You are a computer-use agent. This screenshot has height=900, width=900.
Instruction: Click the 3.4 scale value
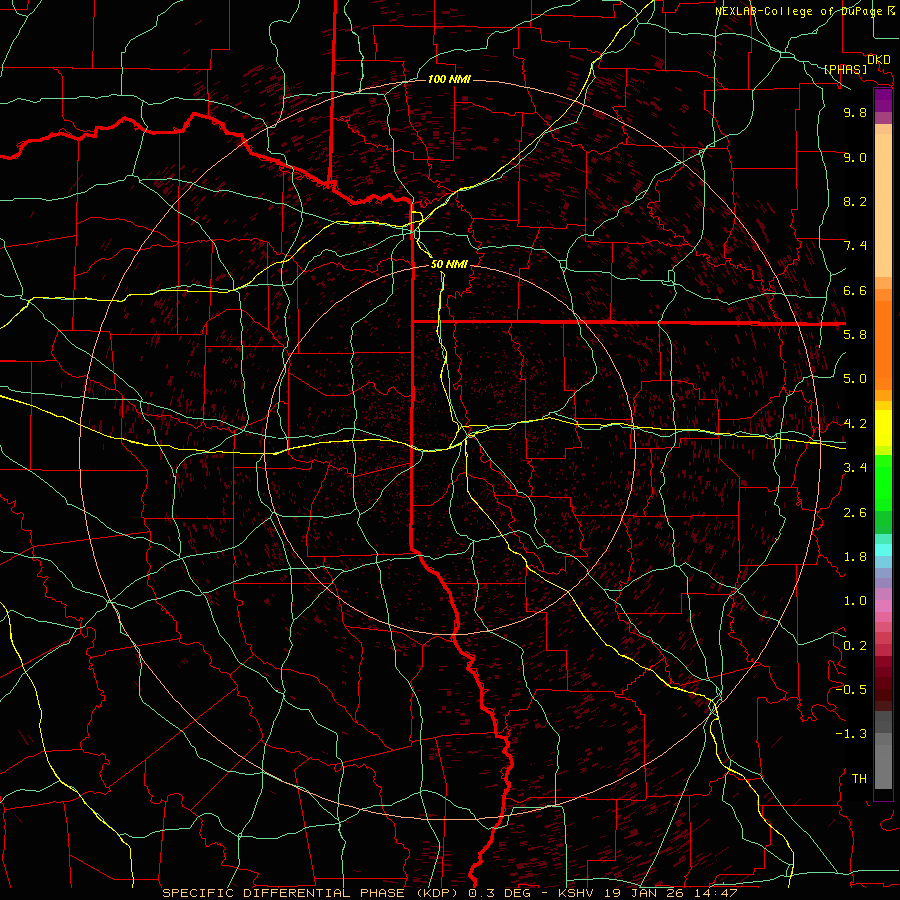tap(855, 468)
